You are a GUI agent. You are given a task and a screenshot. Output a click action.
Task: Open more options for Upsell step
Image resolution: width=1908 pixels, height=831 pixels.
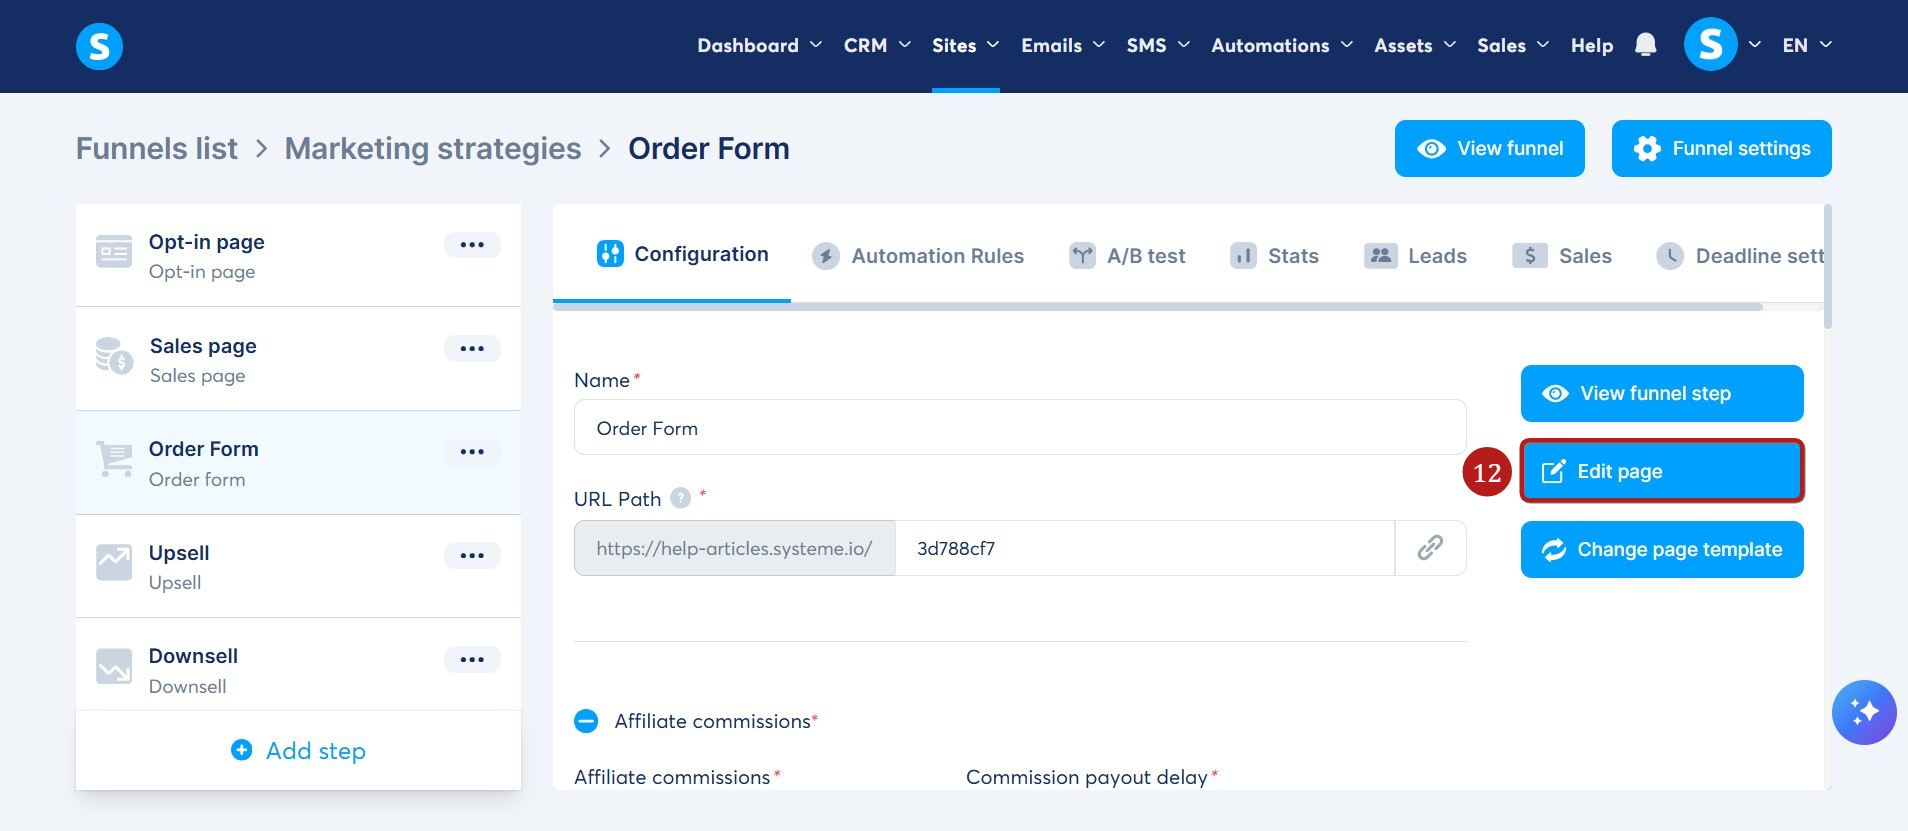coord(472,556)
